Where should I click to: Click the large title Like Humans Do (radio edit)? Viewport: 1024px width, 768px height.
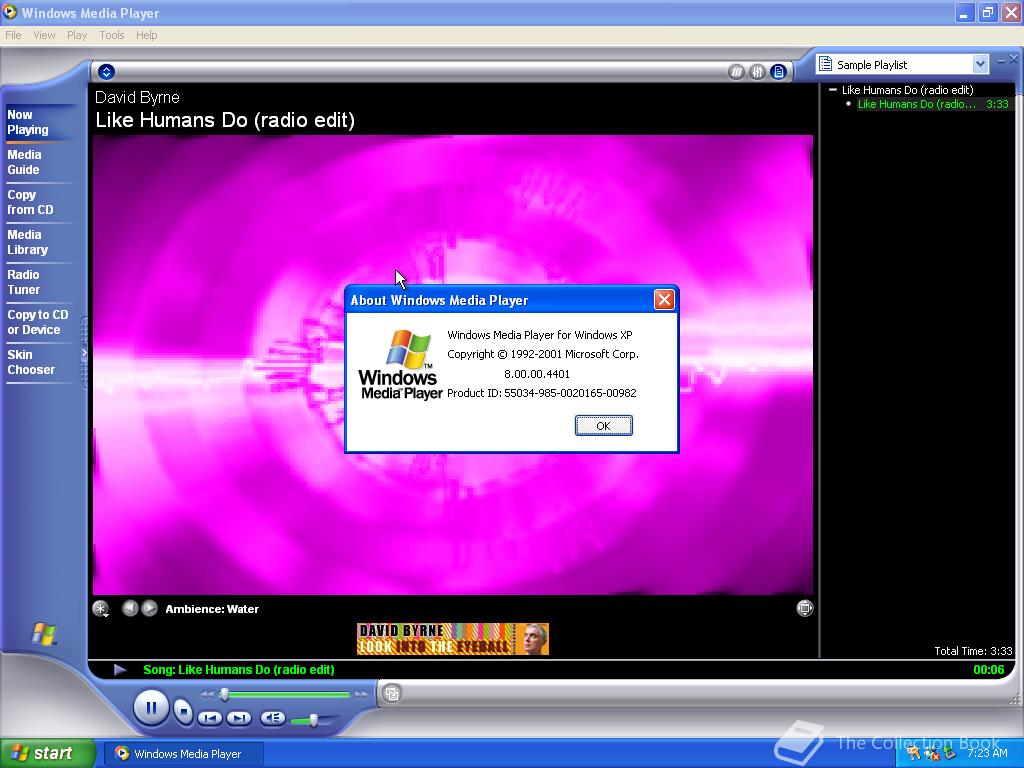(225, 120)
